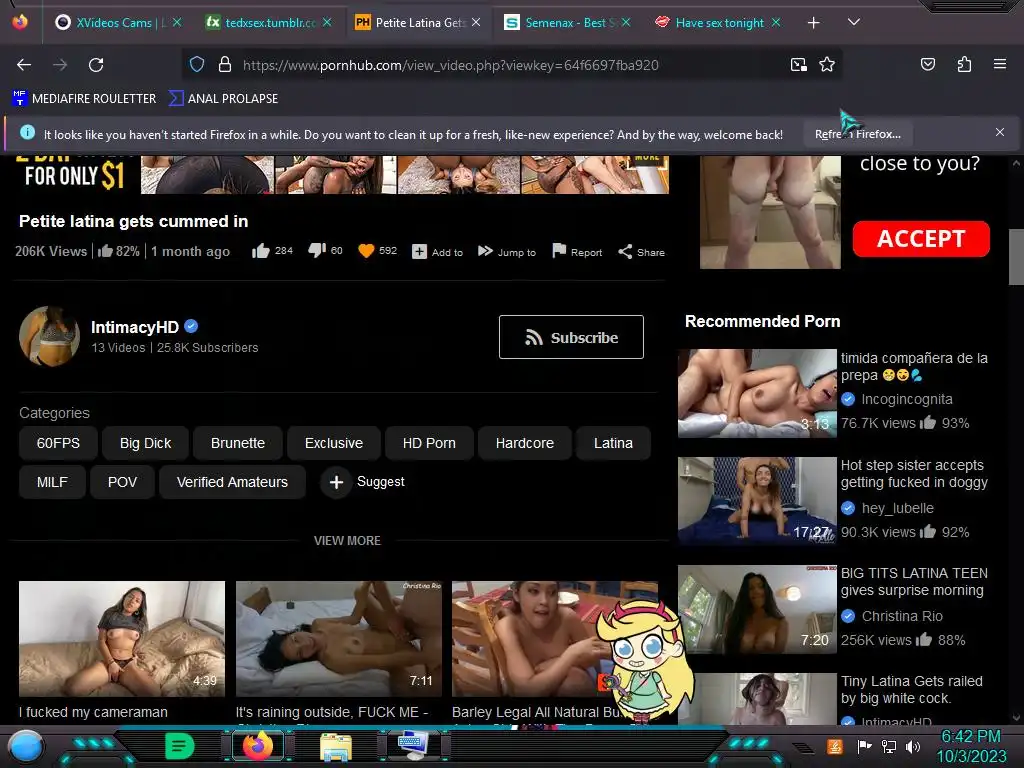Click the Firefox taskbar icon
1024x768 pixels.
tap(257, 746)
